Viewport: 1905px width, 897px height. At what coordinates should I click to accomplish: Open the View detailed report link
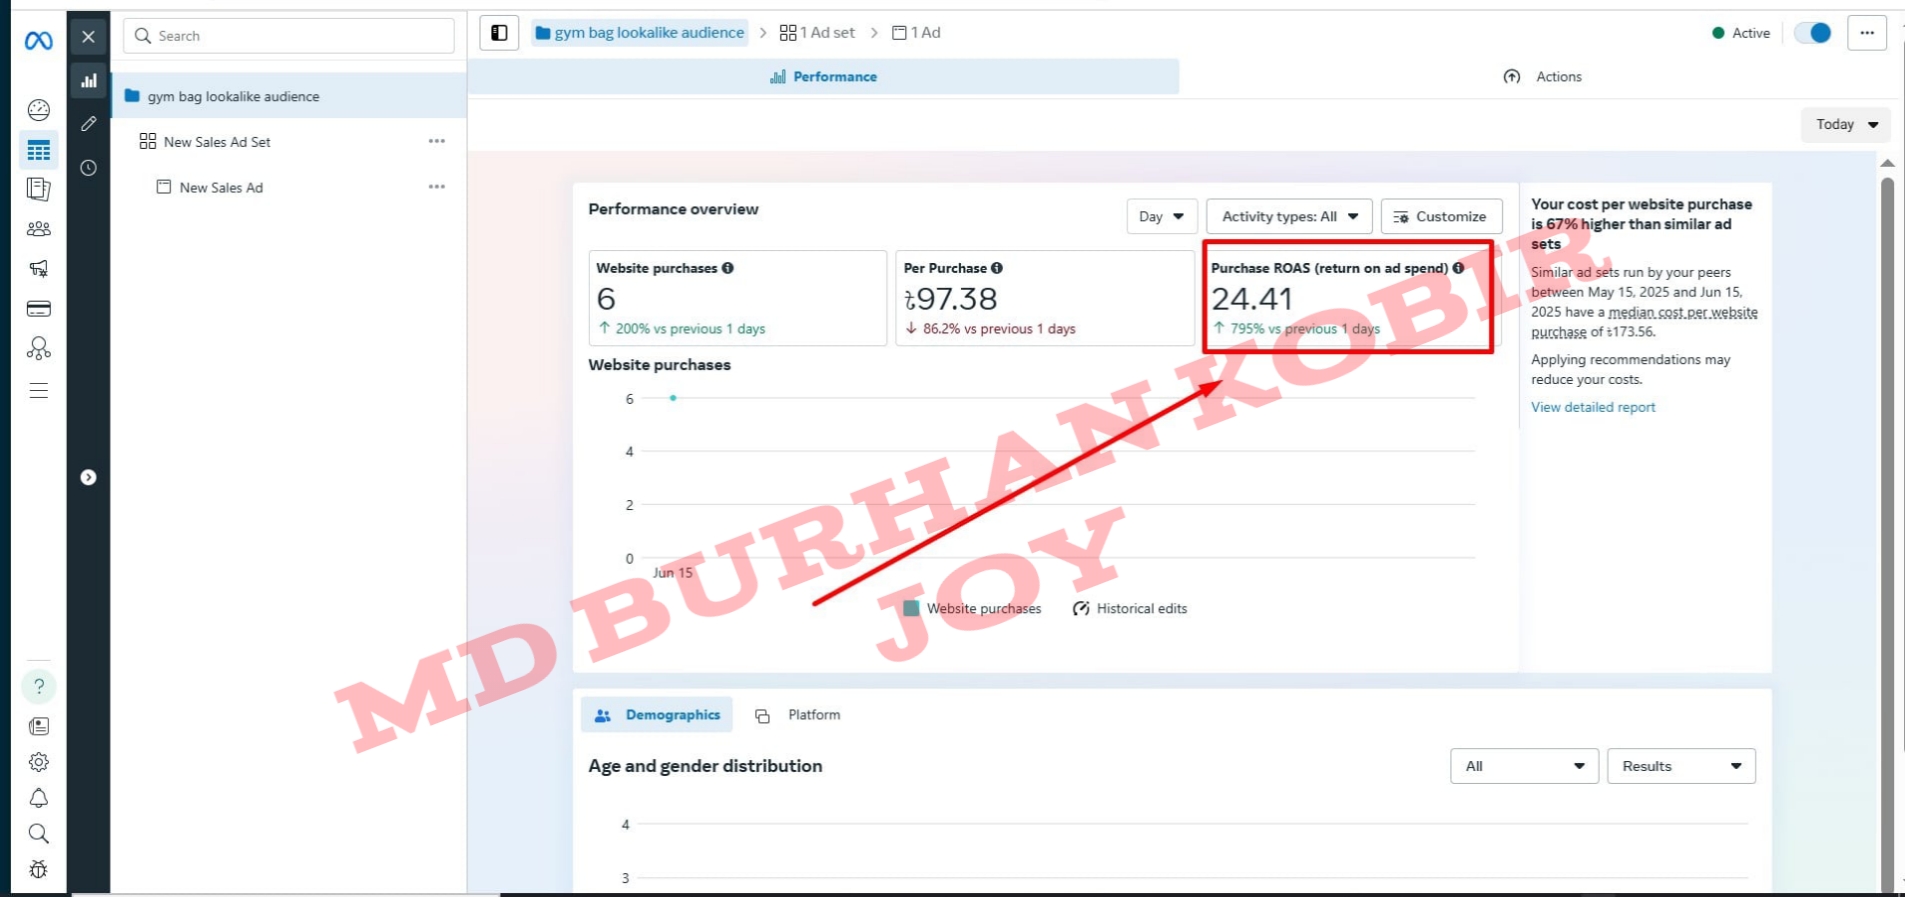1592,407
